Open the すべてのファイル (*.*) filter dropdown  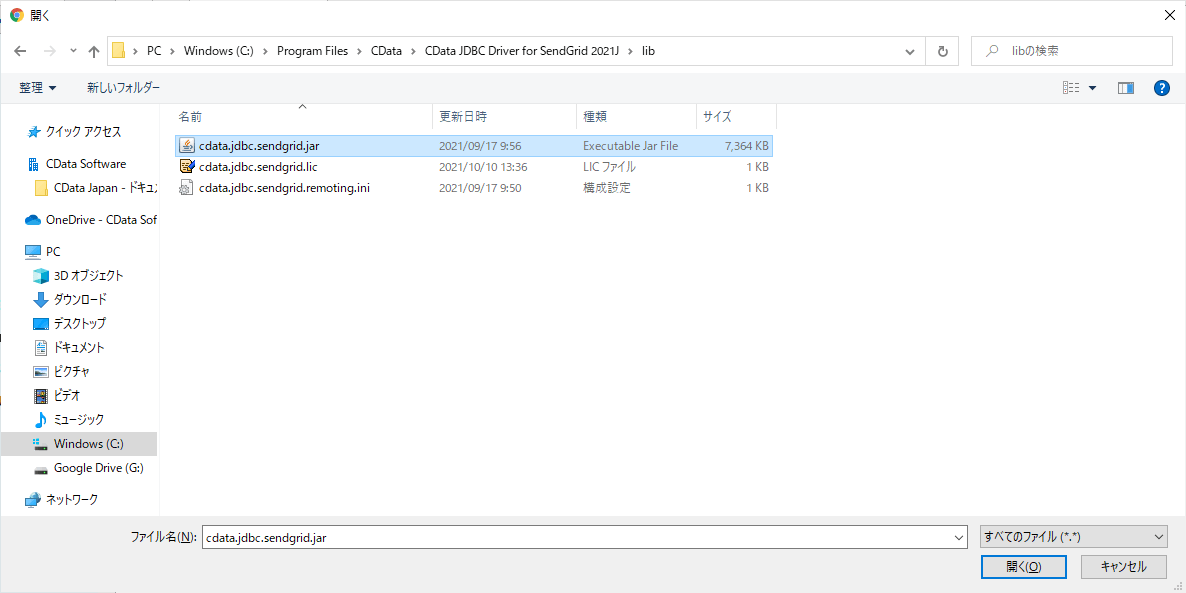tap(1073, 537)
